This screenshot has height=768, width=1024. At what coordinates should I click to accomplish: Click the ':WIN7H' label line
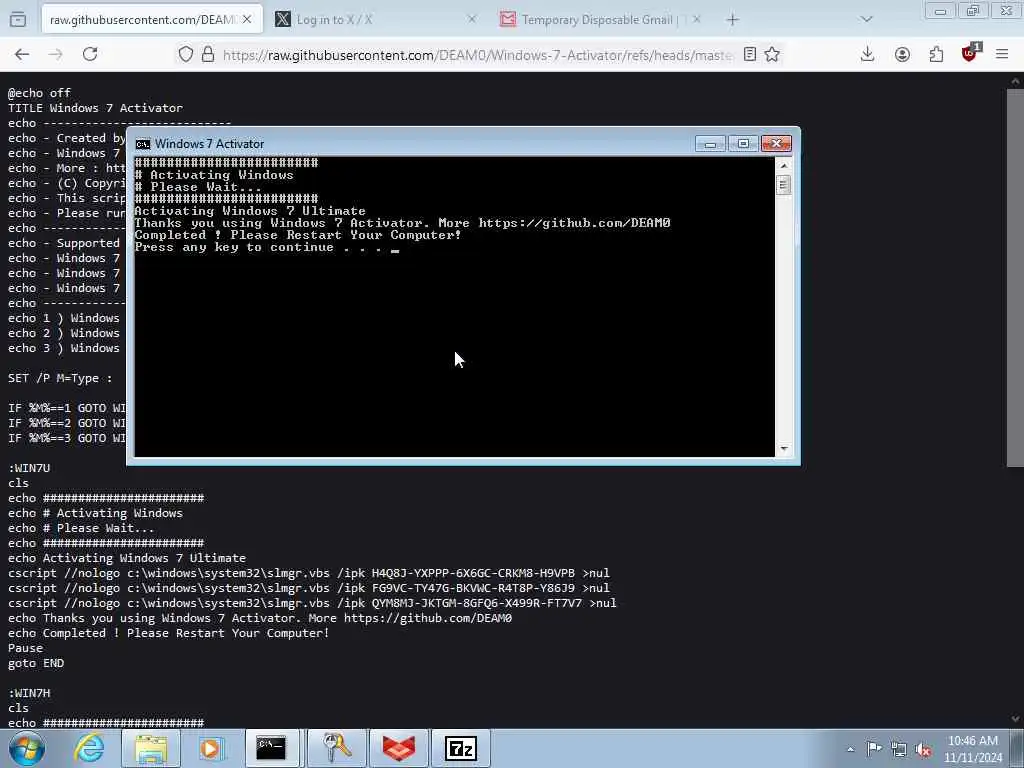tap(29, 693)
